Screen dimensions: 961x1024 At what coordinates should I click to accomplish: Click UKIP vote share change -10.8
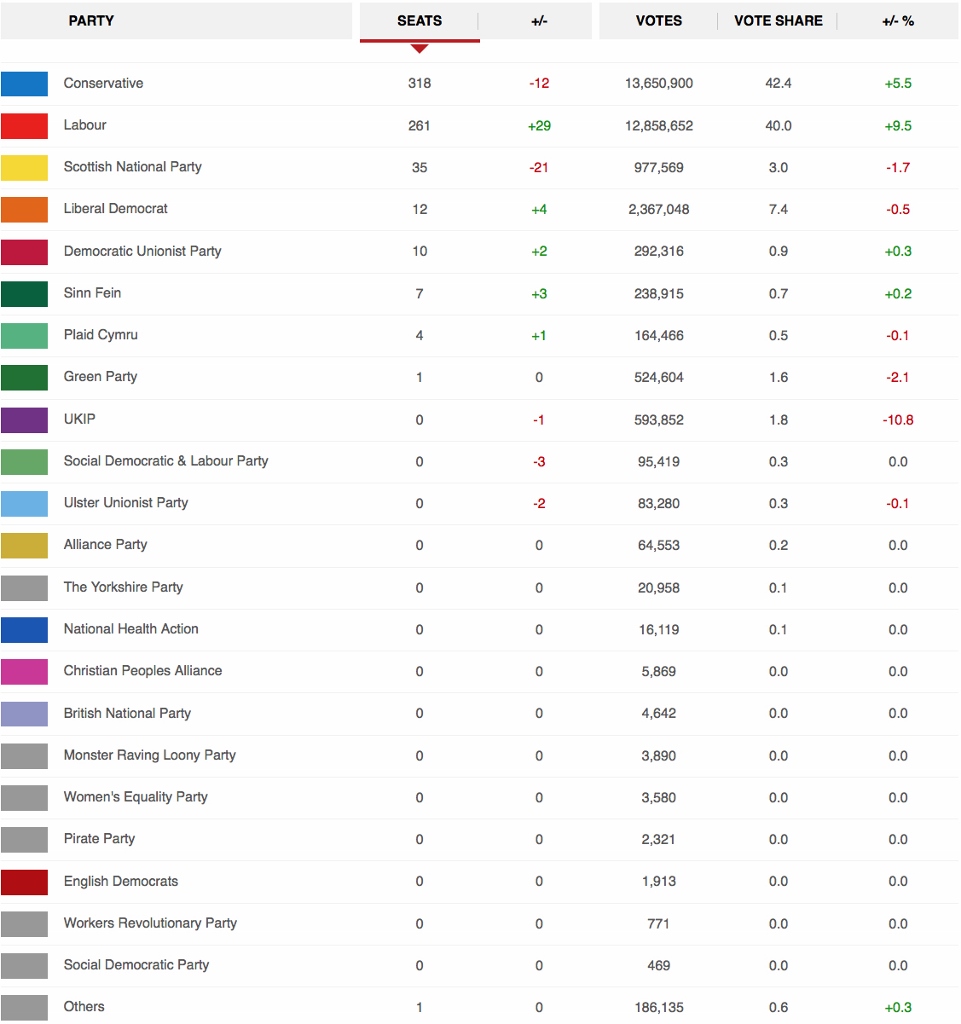click(898, 420)
